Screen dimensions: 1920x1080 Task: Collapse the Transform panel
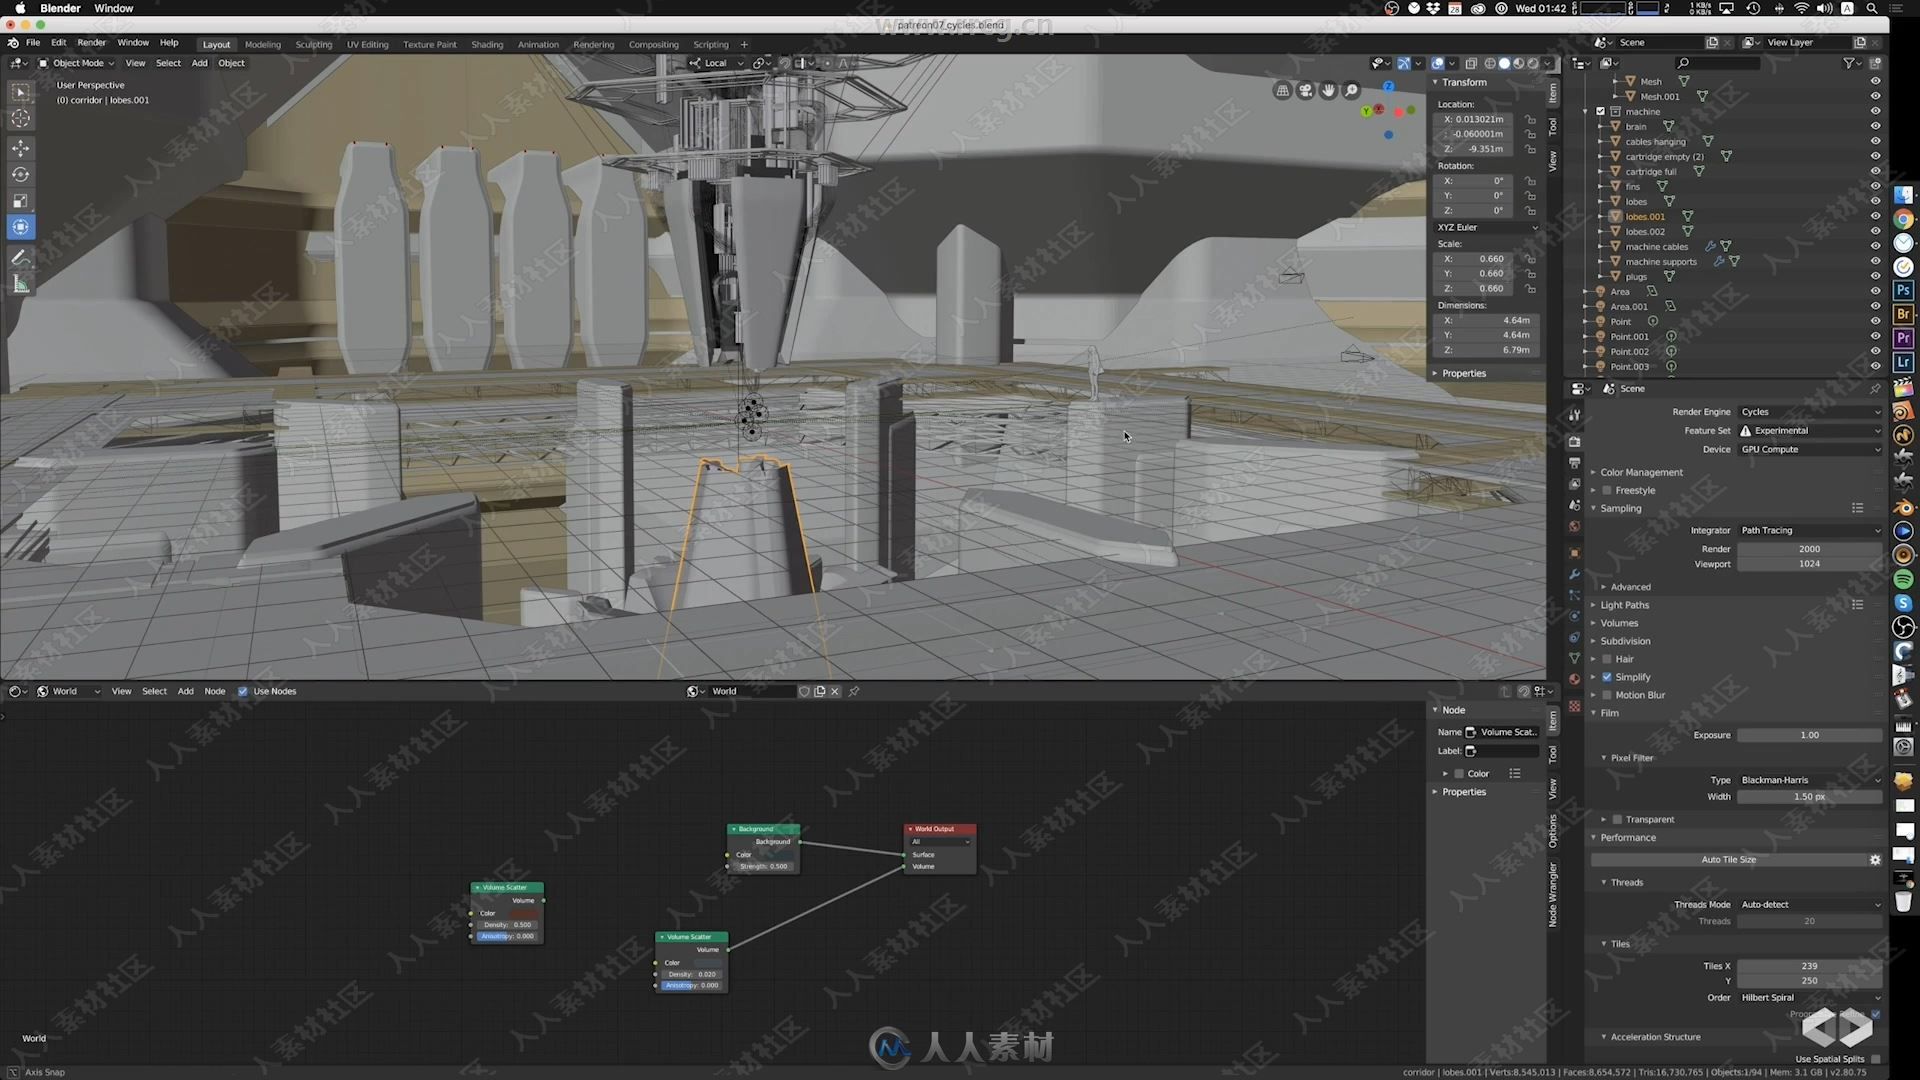click(1464, 82)
